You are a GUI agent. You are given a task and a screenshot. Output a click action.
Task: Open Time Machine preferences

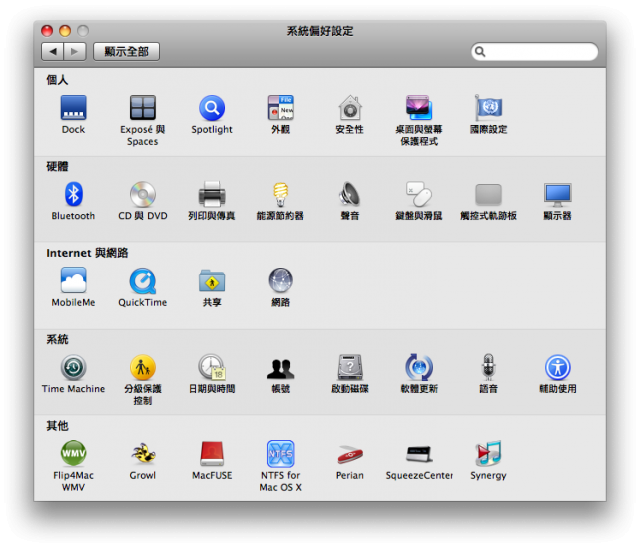coord(73,367)
